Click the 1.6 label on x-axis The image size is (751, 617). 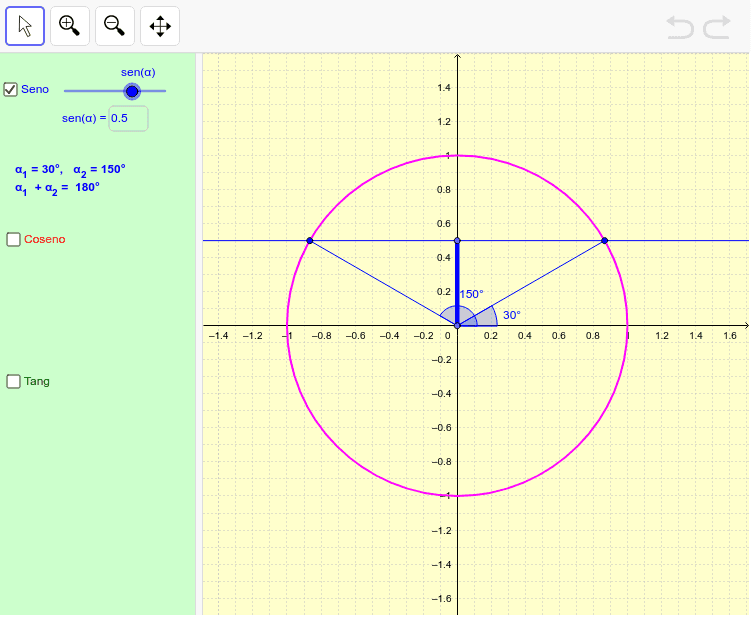pyautogui.click(x=730, y=336)
